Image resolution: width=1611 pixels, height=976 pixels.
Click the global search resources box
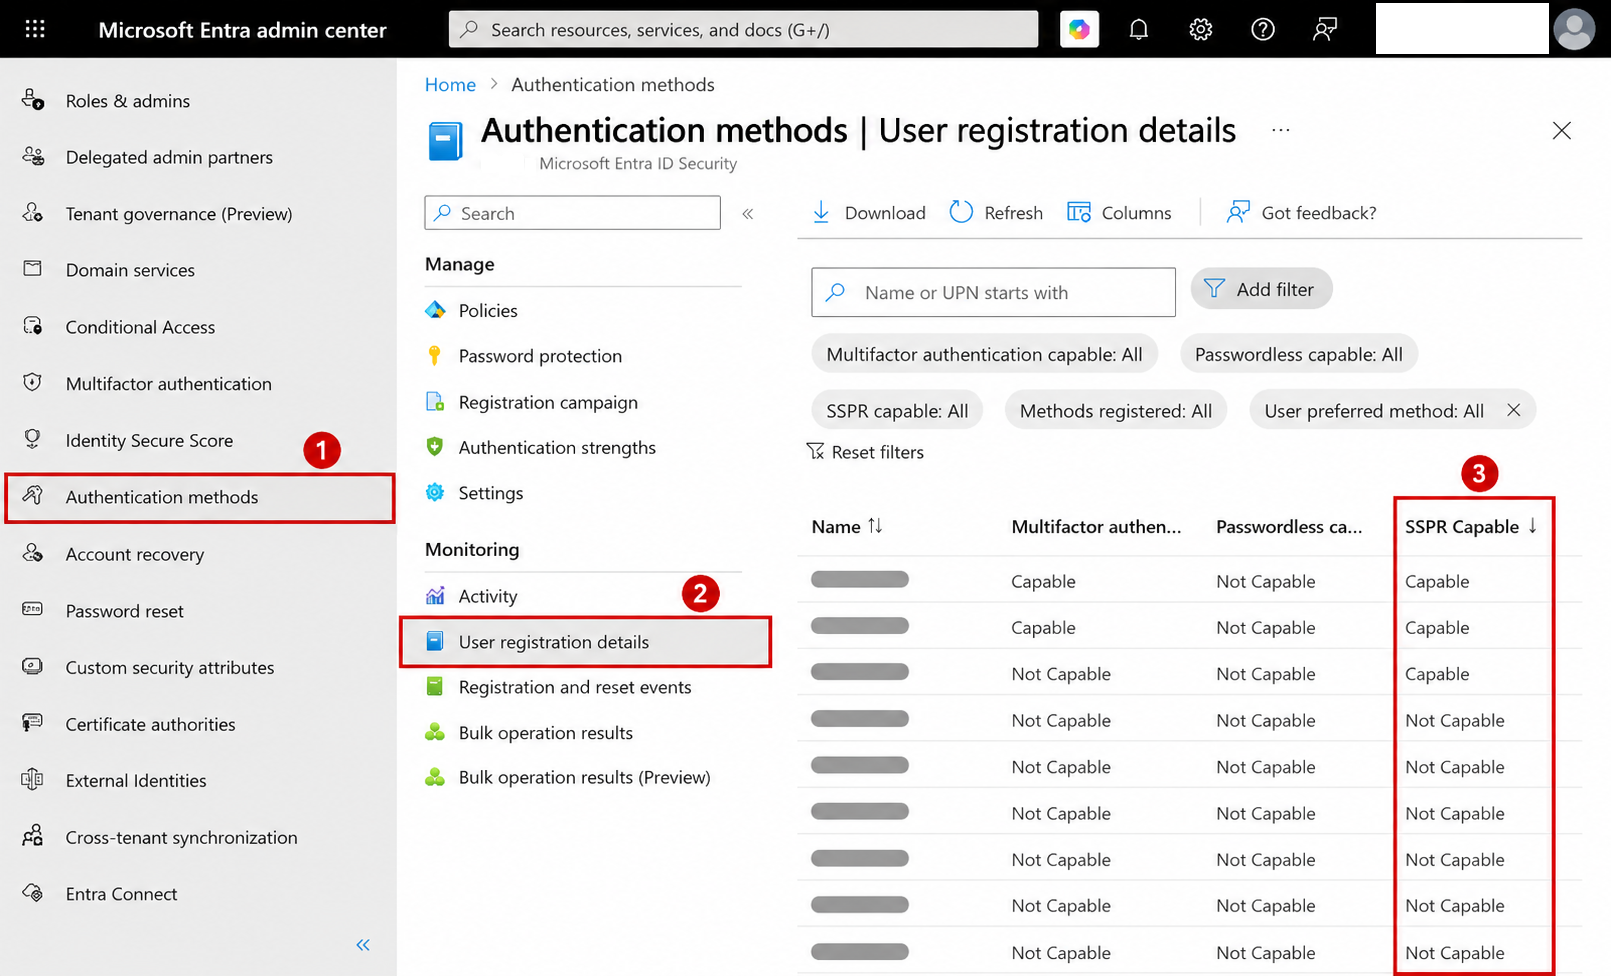[x=743, y=30]
